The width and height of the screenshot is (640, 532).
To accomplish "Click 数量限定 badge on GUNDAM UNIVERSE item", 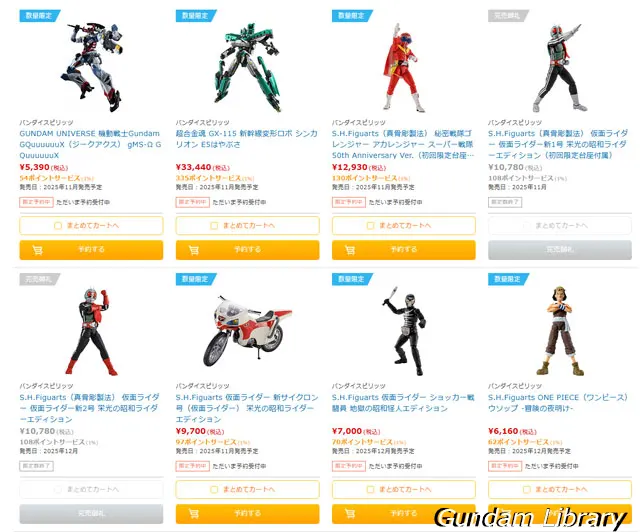I will pyautogui.click(x=40, y=16).
